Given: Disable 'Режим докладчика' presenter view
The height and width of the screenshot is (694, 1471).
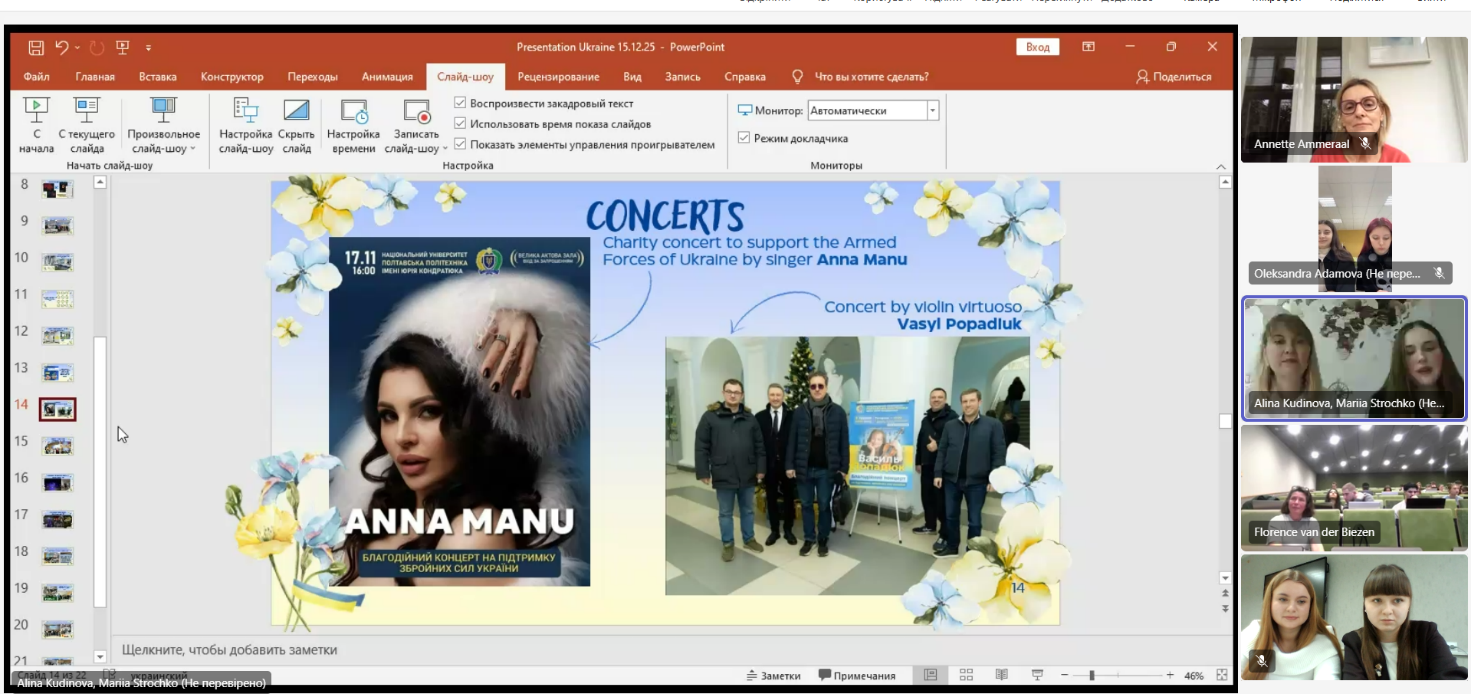Looking at the screenshot, I should click(744, 138).
